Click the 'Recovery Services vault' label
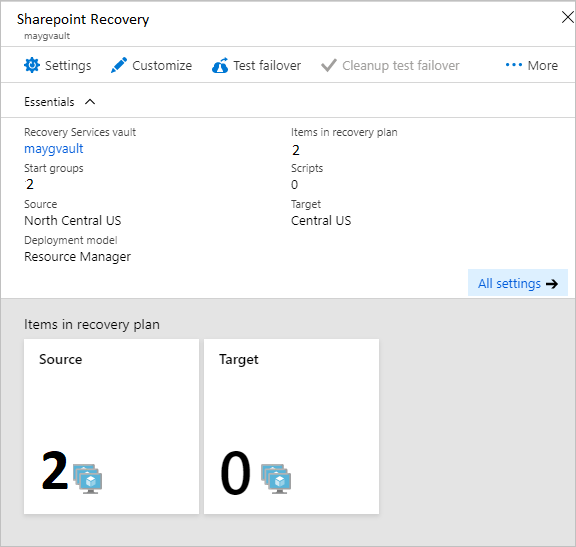 (80, 132)
